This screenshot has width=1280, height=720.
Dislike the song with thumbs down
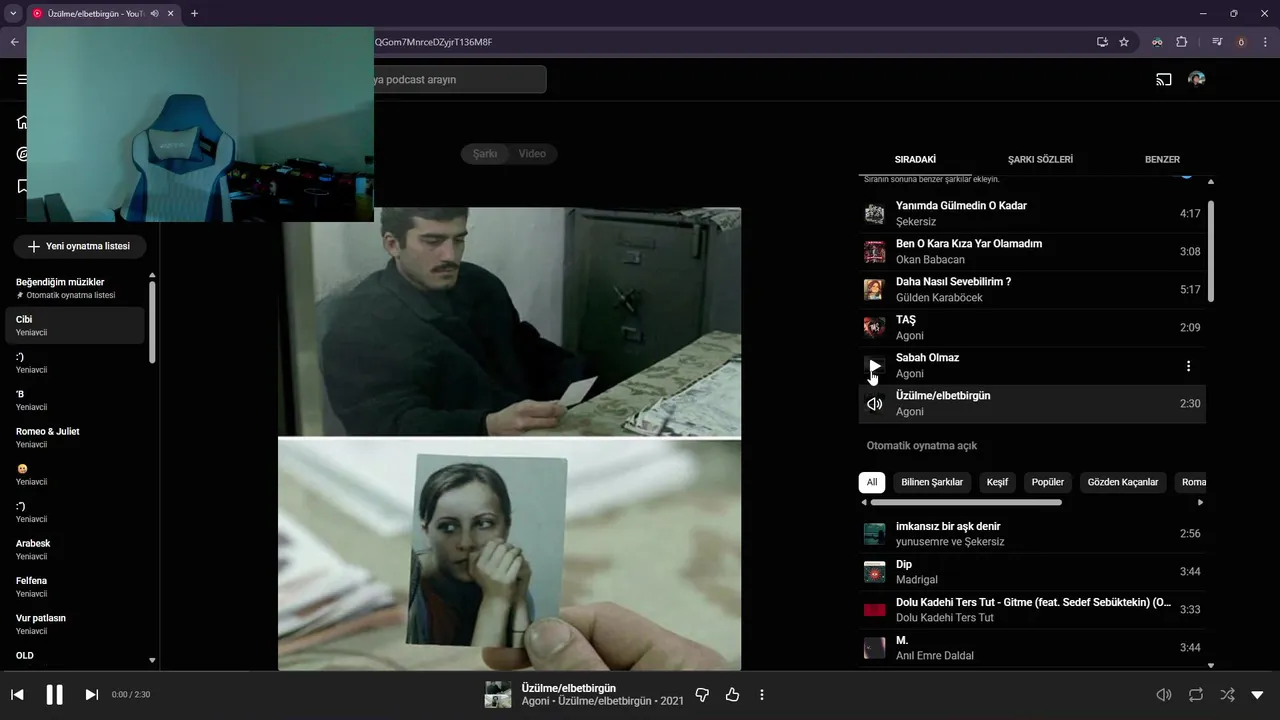click(702, 694)
